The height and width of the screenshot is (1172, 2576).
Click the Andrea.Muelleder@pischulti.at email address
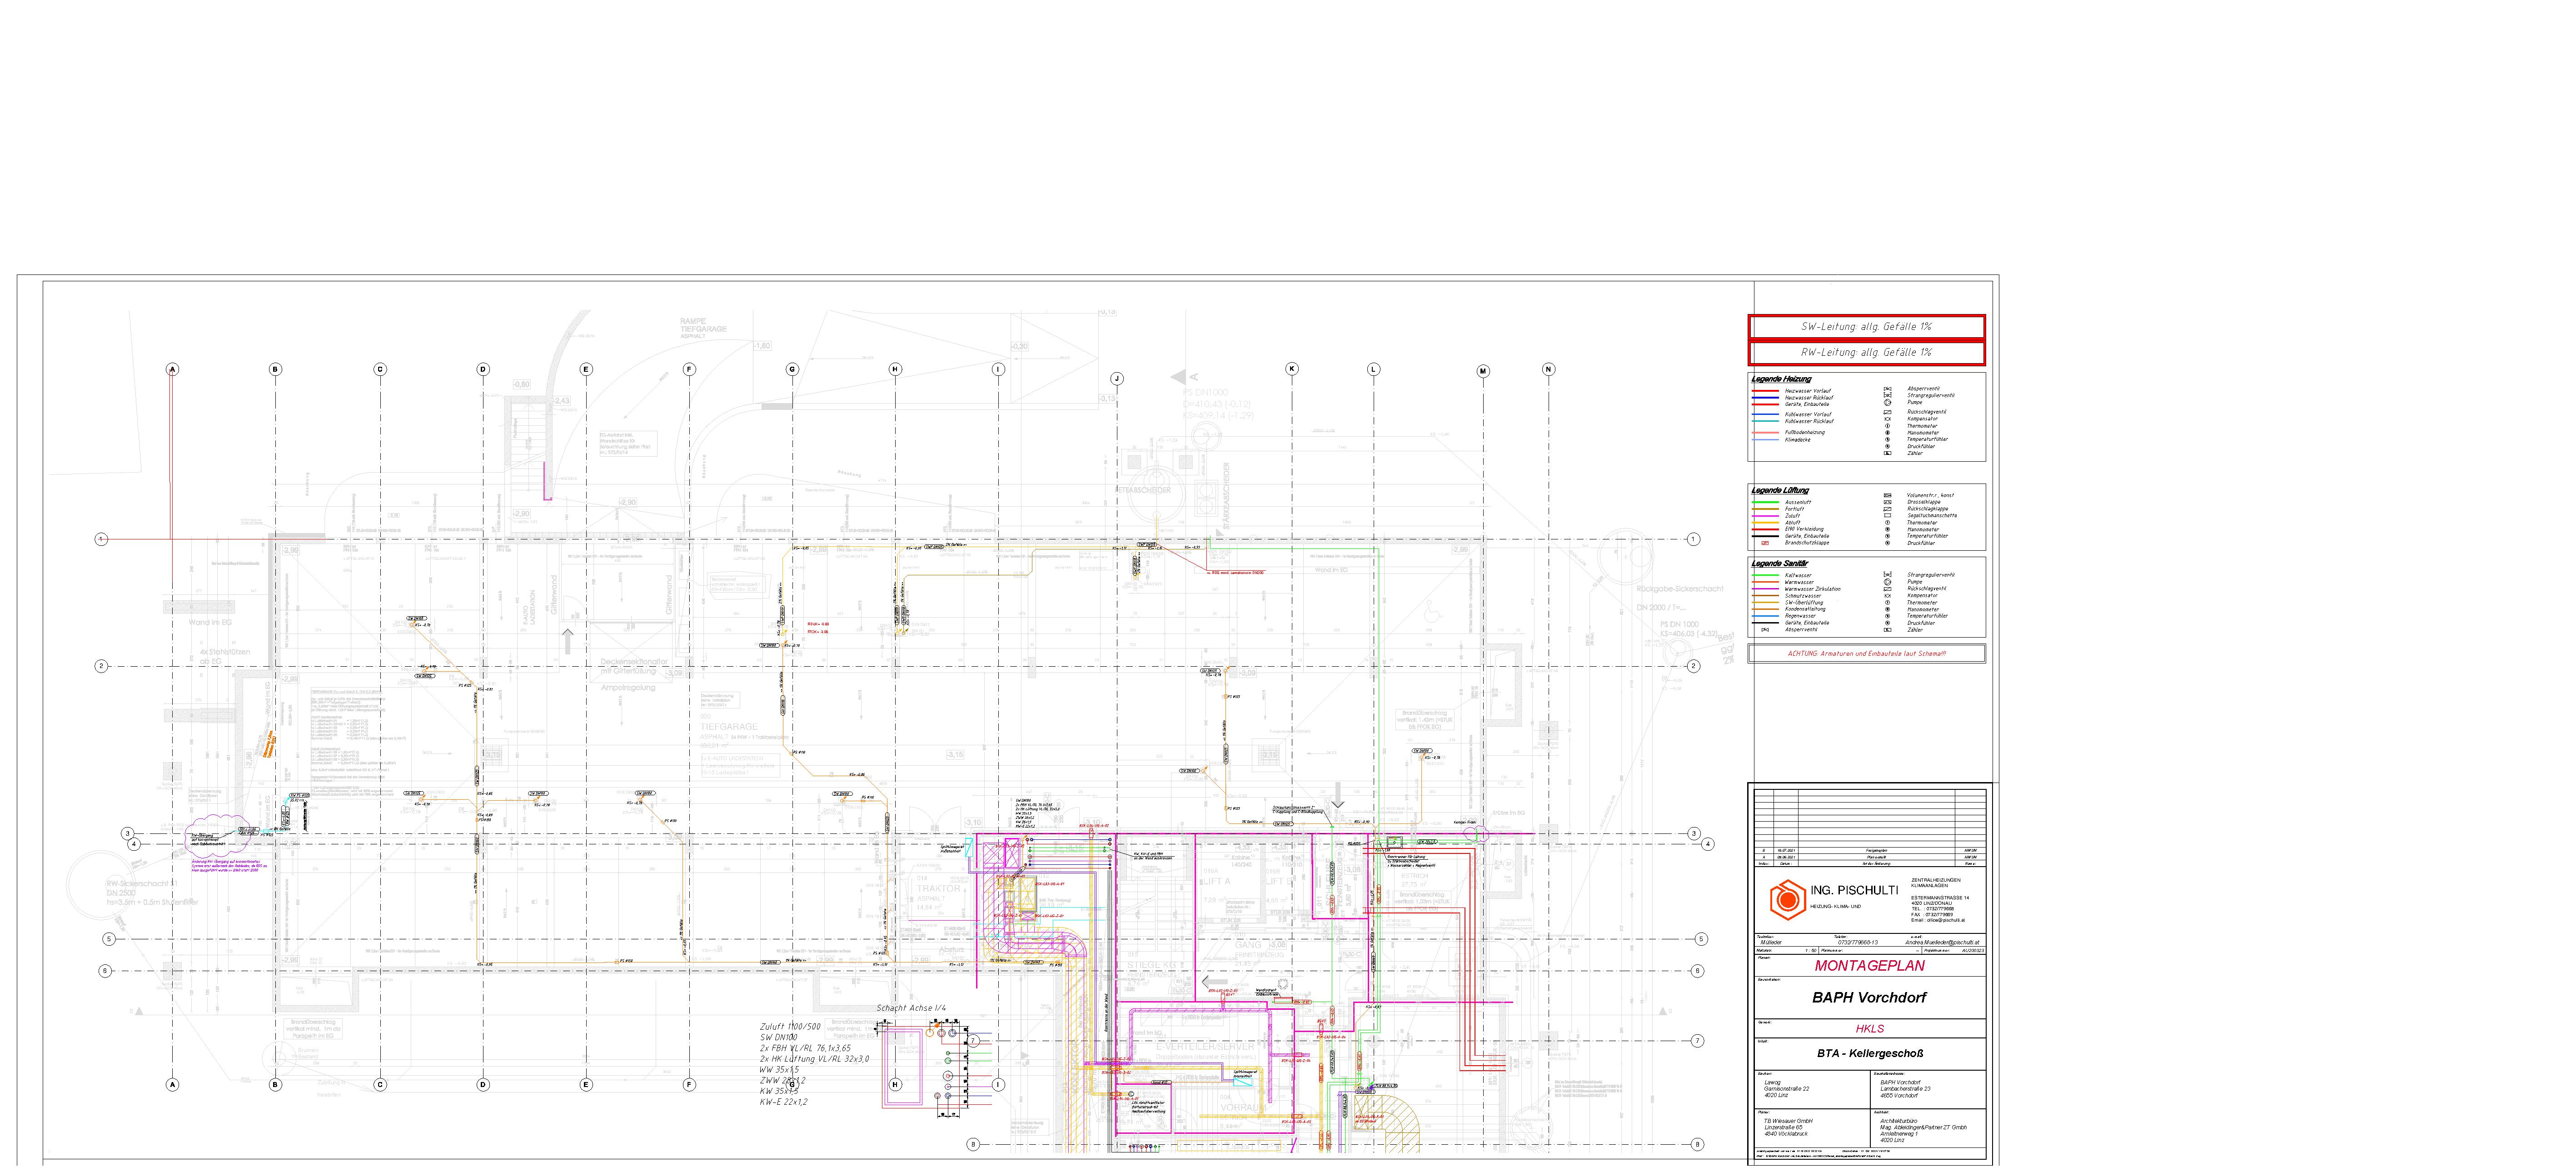click(x=1941, y=942)
